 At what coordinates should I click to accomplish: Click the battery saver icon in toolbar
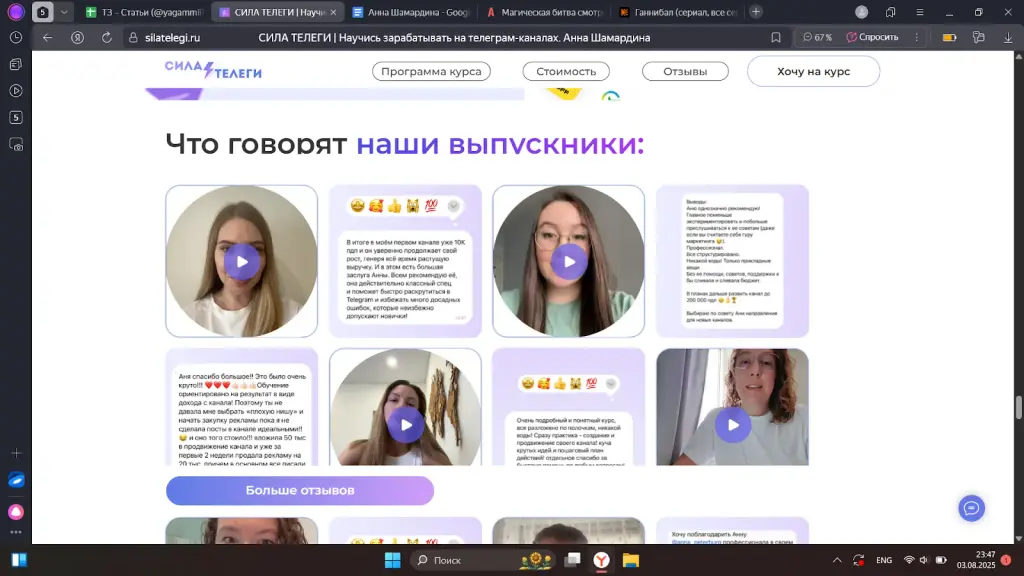(950, 37)
